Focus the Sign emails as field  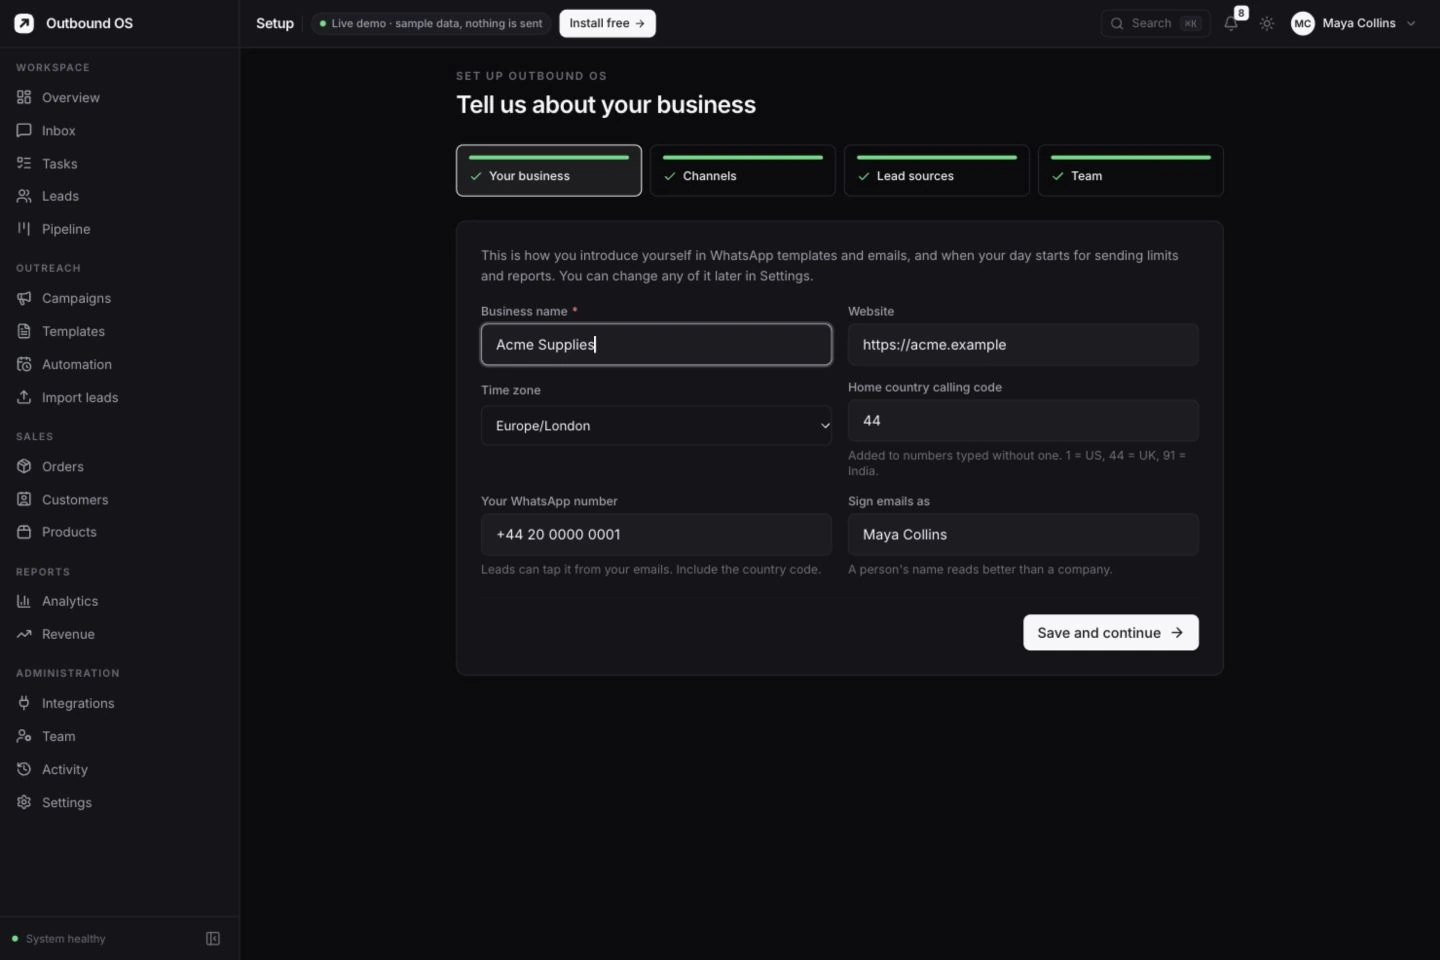tap(1023, 534)
